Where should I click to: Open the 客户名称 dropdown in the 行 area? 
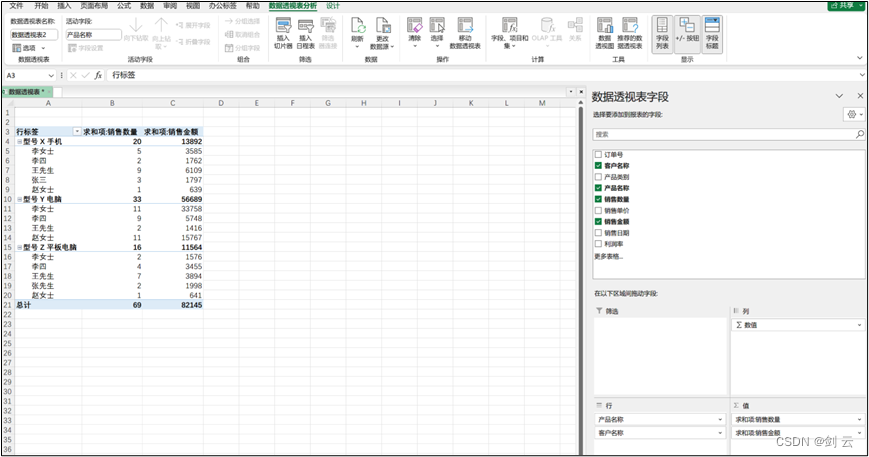pyautogui.click(x=720, y=433)
